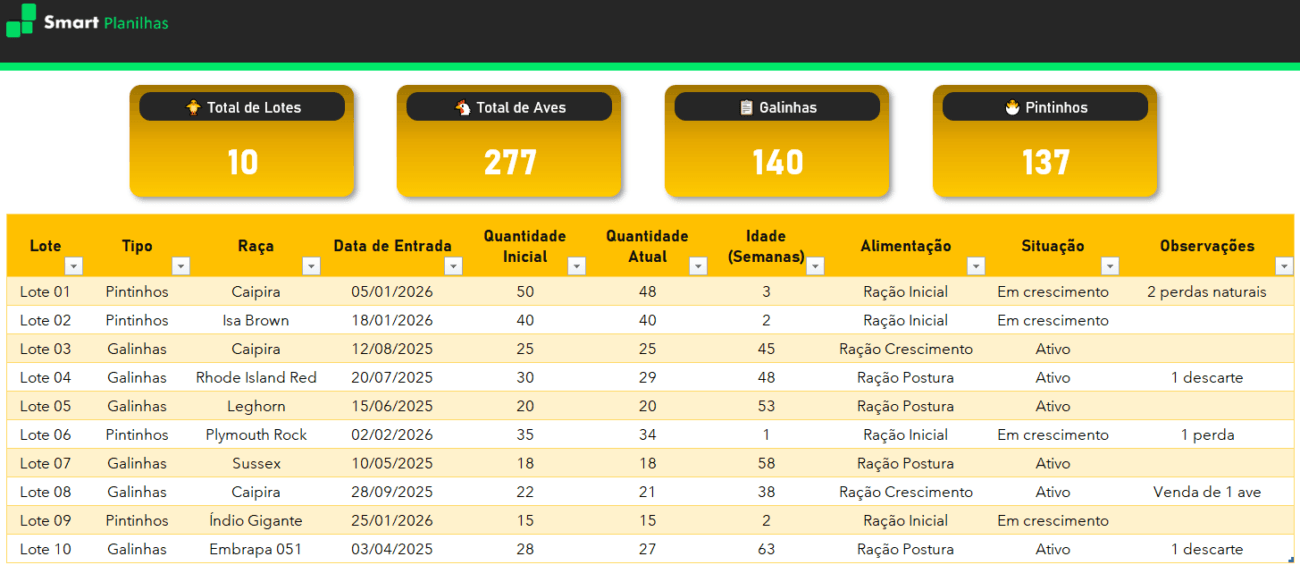Click the chicken icon on Total de Aves
The width and height of the screenshot is (1300, 565).
[x=463, y=107]
